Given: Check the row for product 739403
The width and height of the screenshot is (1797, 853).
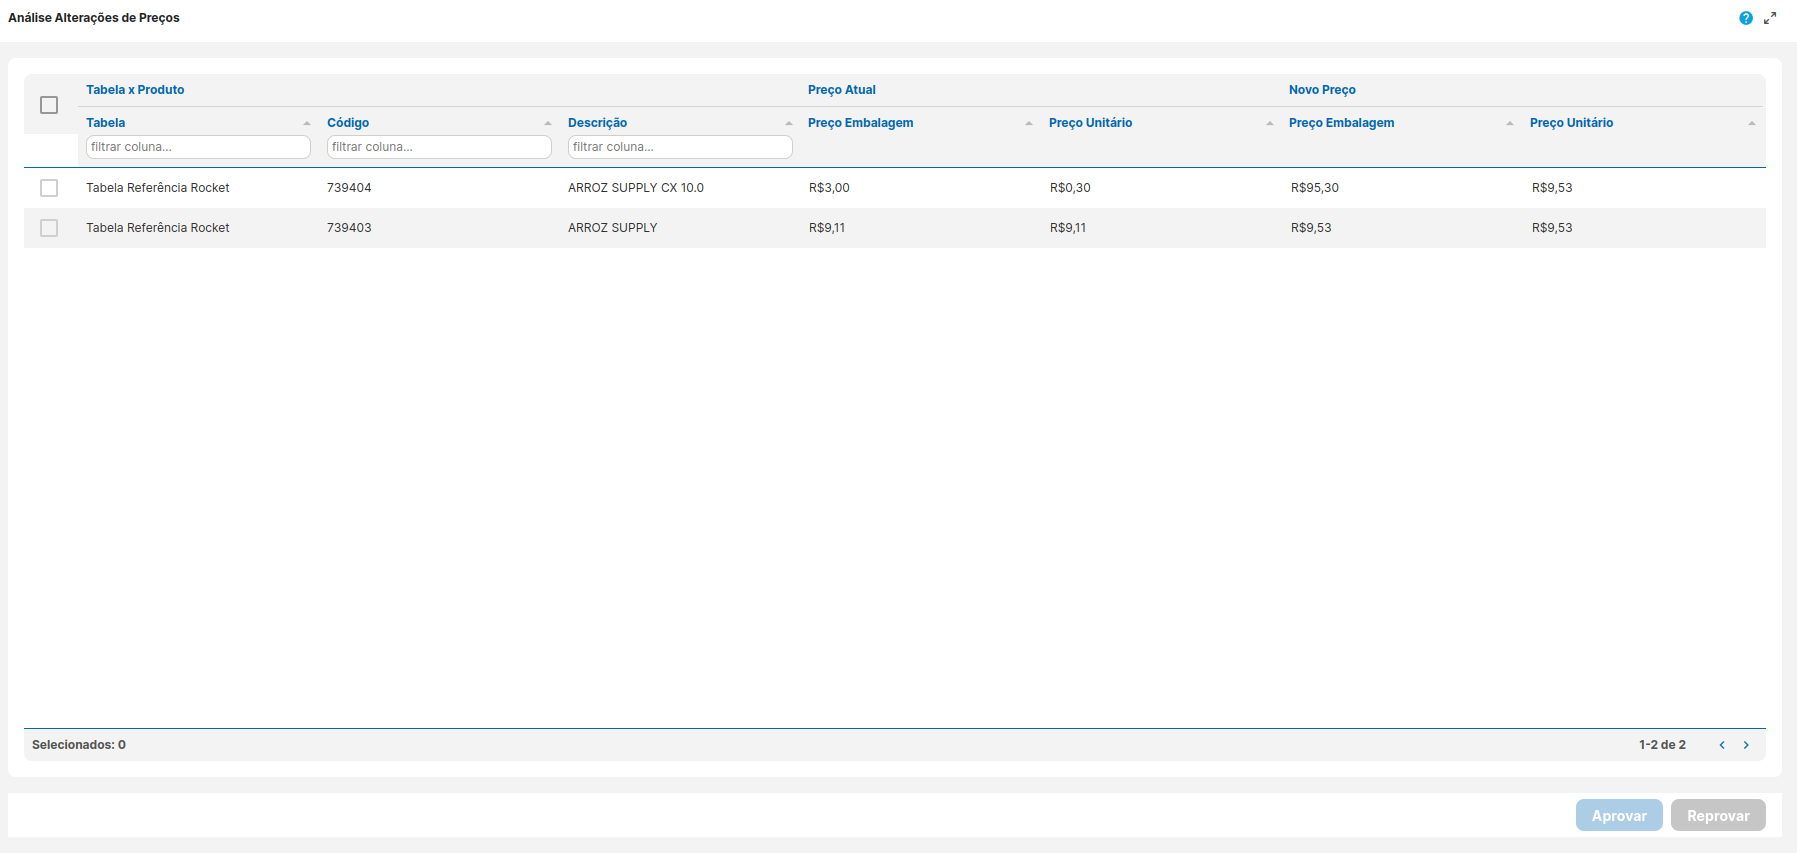Looking at the screenshot, I should click(x=49, y=228).
